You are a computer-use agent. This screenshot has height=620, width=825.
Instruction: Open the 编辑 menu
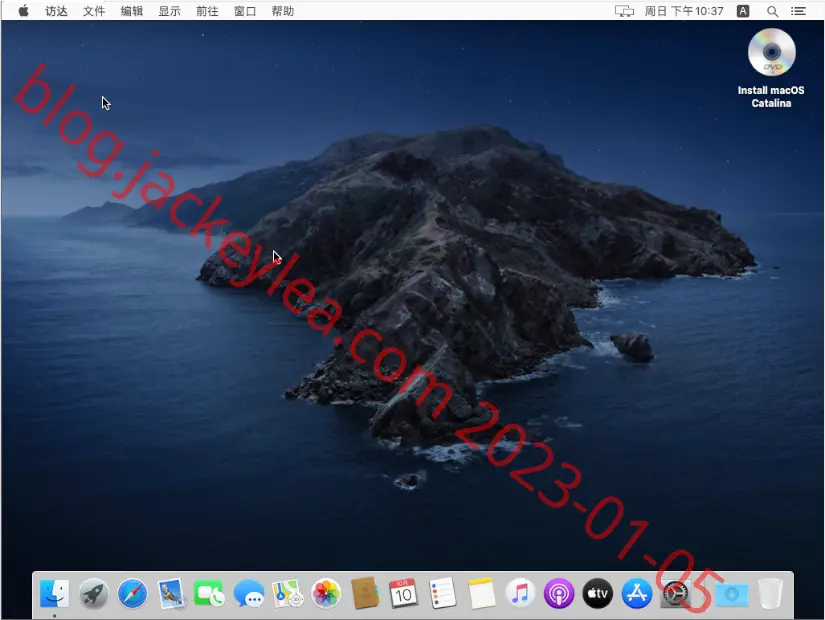pos(132,11)
